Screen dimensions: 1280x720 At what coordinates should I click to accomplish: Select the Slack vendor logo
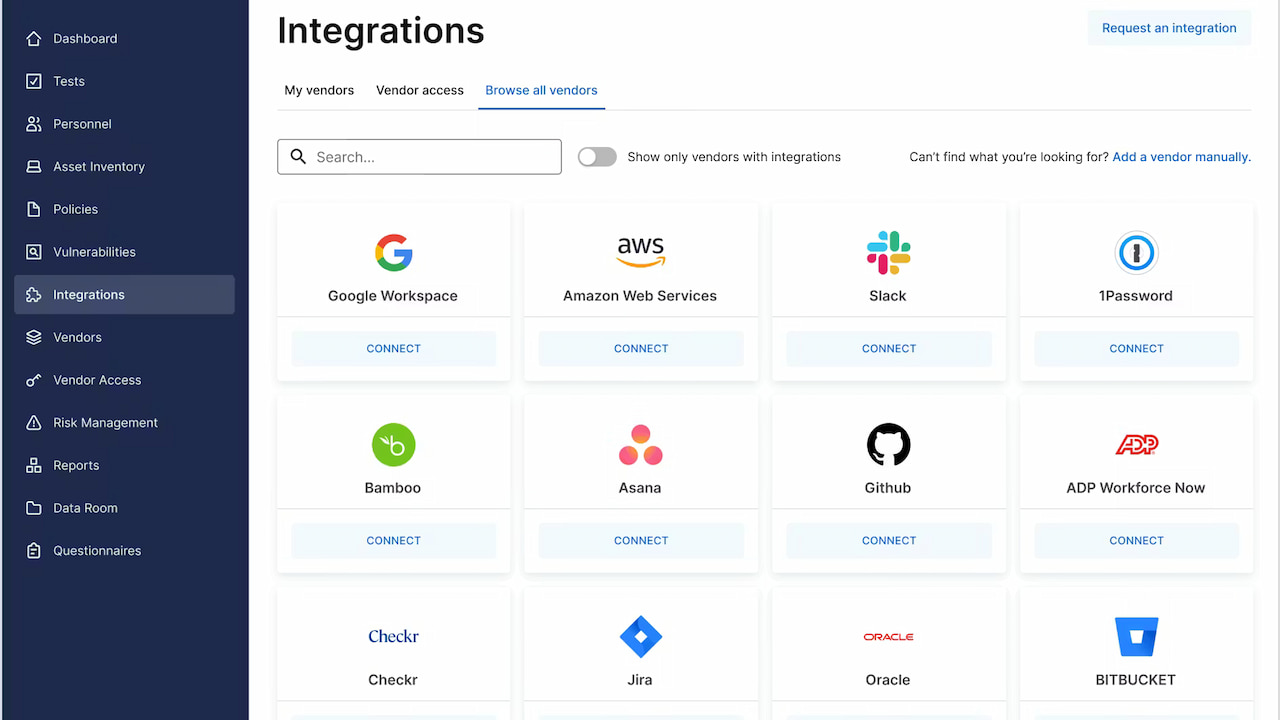pyautogui.click(x=887, y=252)
